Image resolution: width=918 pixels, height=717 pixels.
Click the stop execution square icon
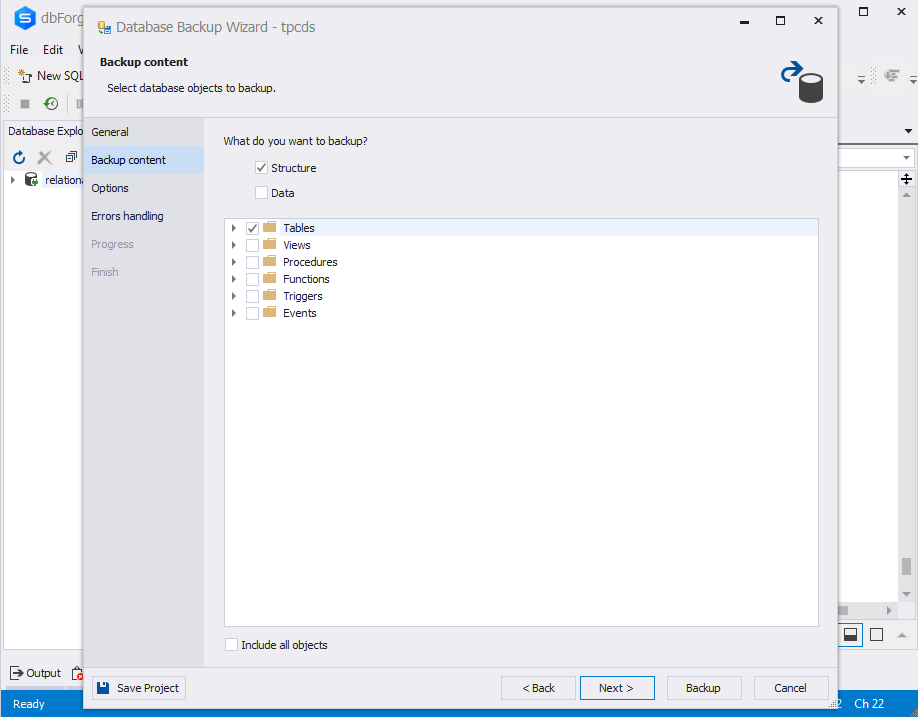click(x=25, y=104)
